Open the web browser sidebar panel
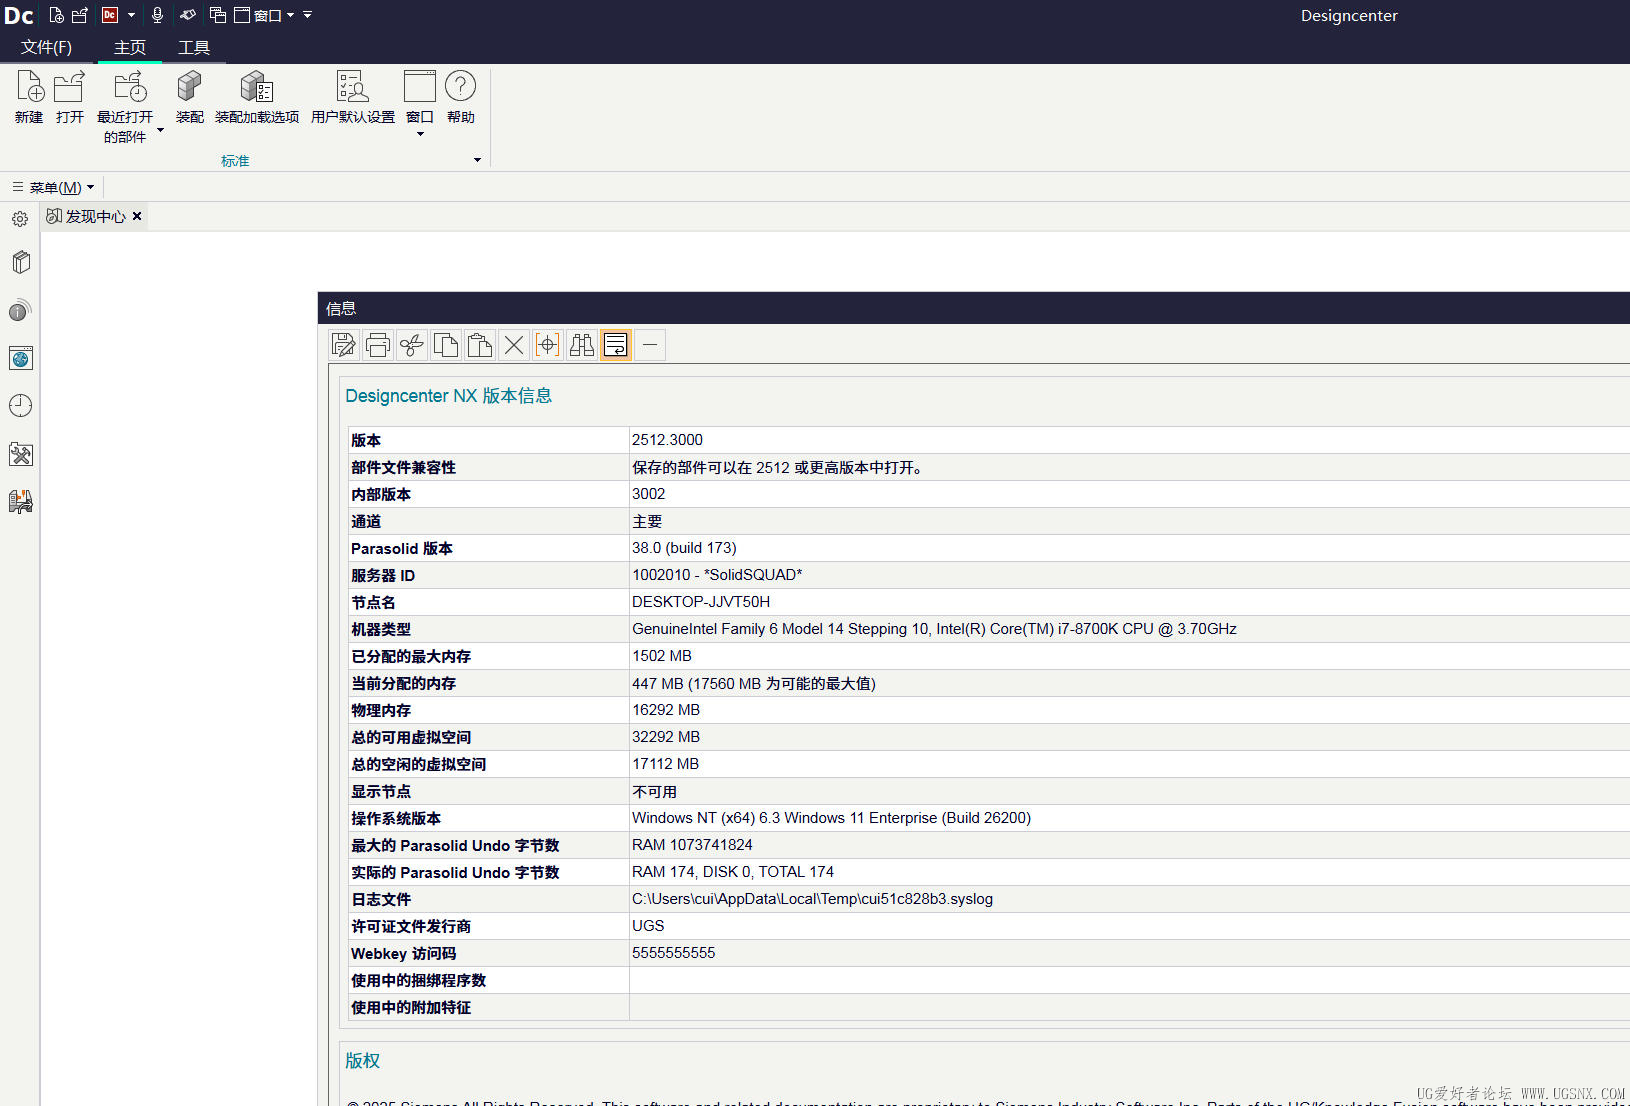The height and width of the screenshot is (1106, 1630). [x=20, y=358]
